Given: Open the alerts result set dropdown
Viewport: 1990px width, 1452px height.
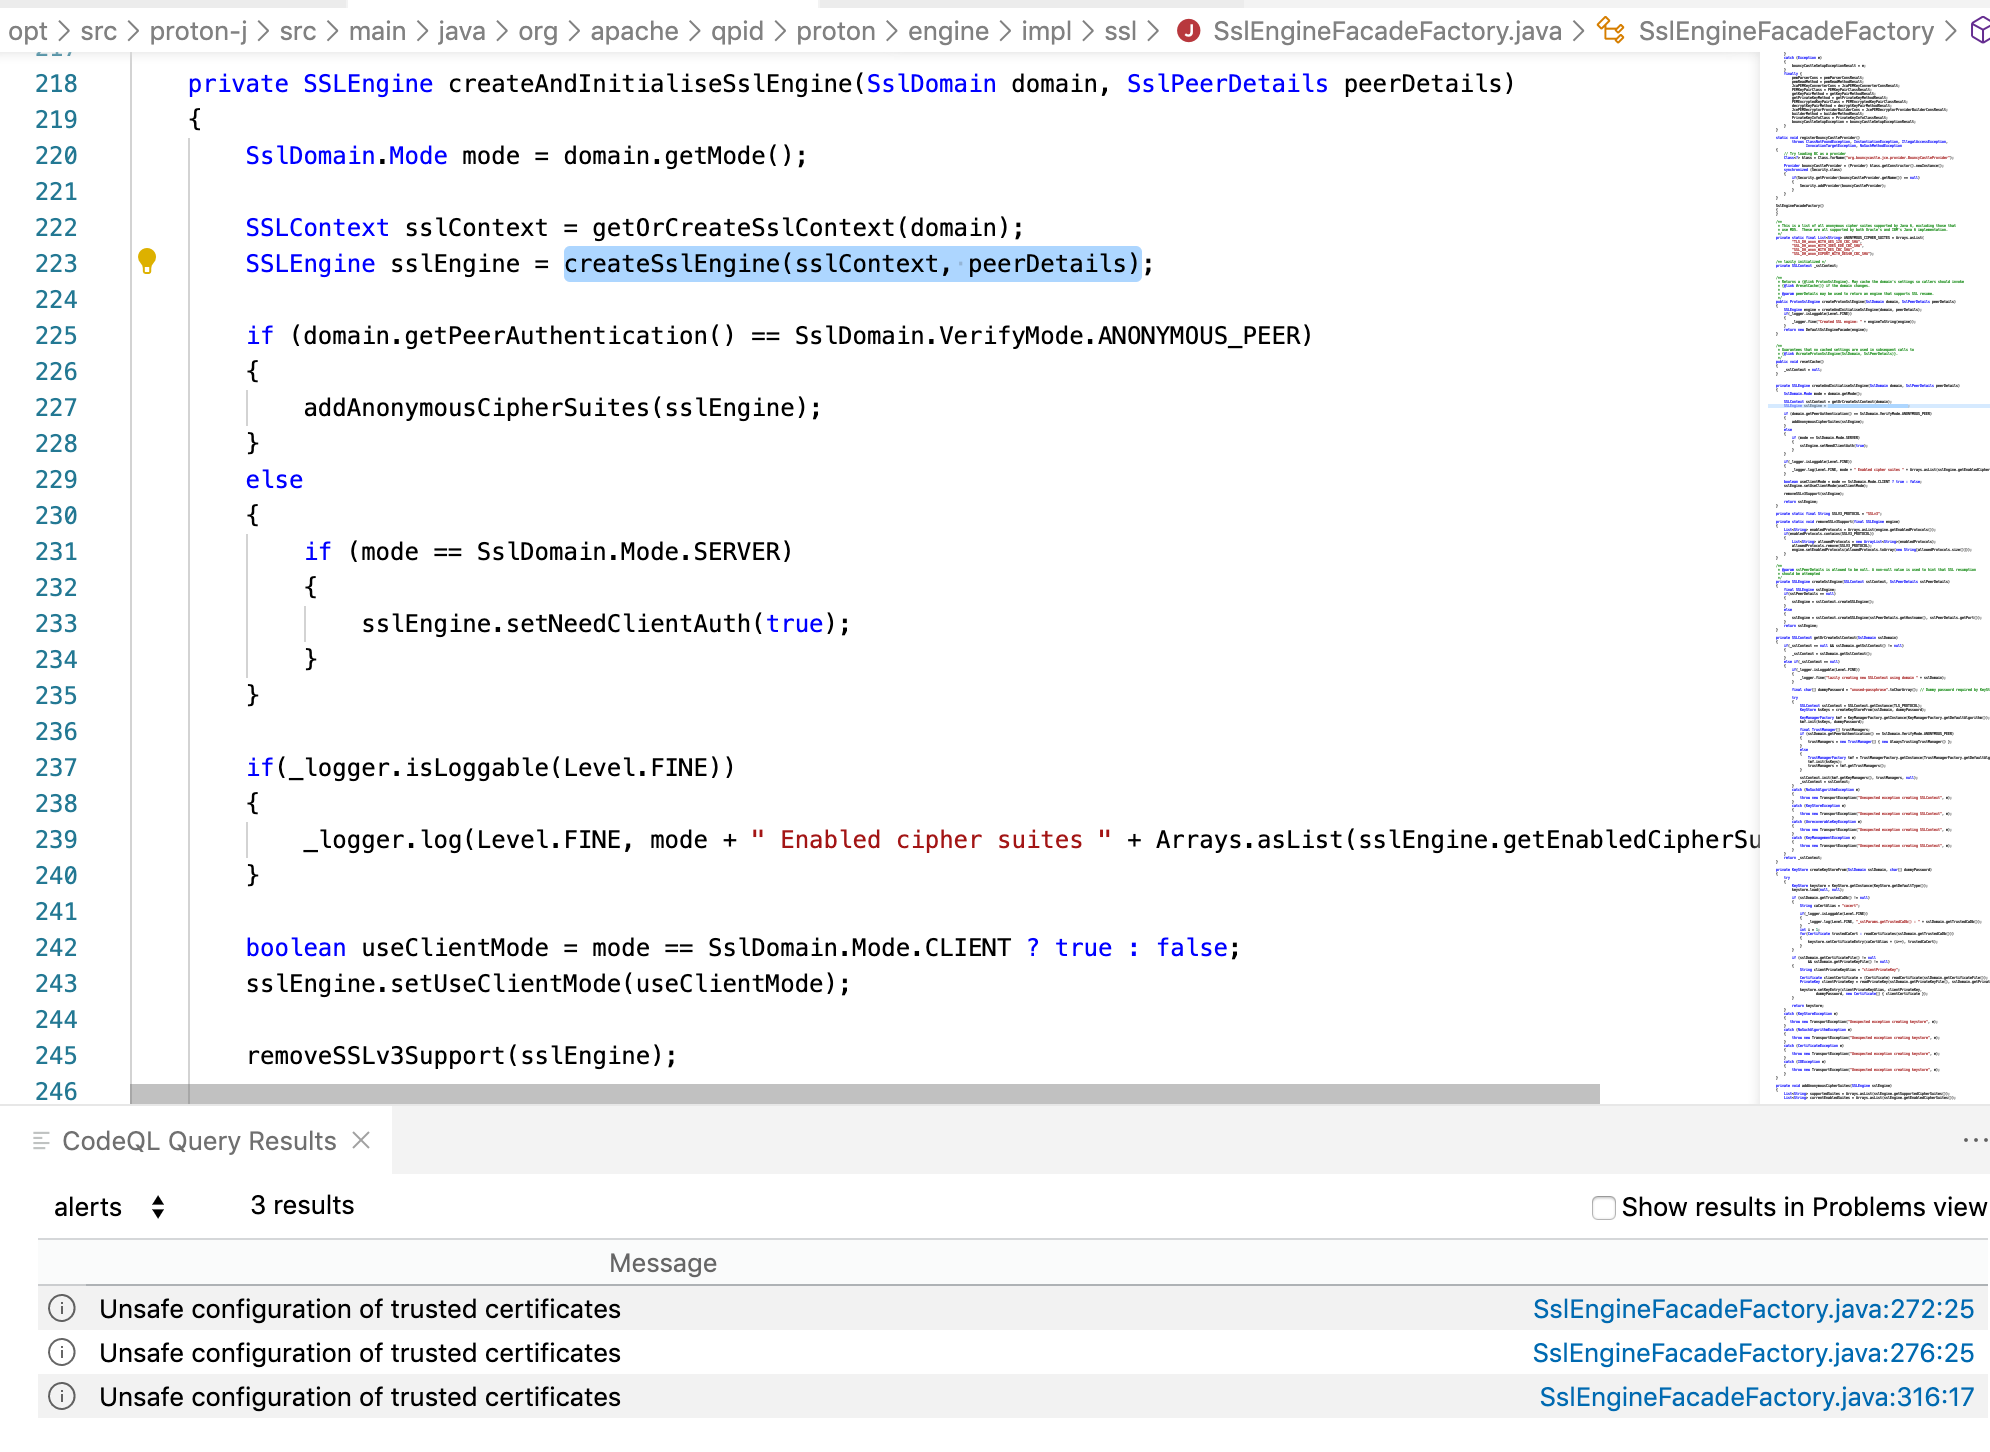Looking at the screenshot, I should [x=108, y=1207].
